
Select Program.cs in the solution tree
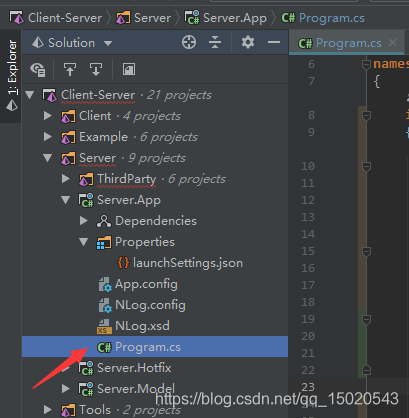pos(155,347)
